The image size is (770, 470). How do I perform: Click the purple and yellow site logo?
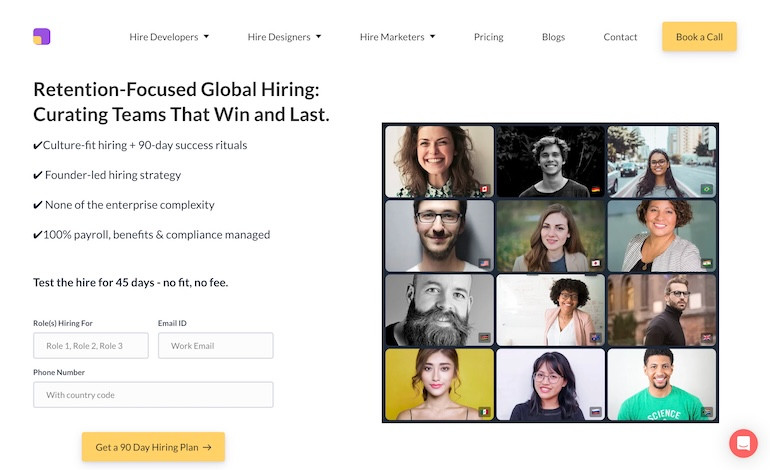(x=41, y=37)
